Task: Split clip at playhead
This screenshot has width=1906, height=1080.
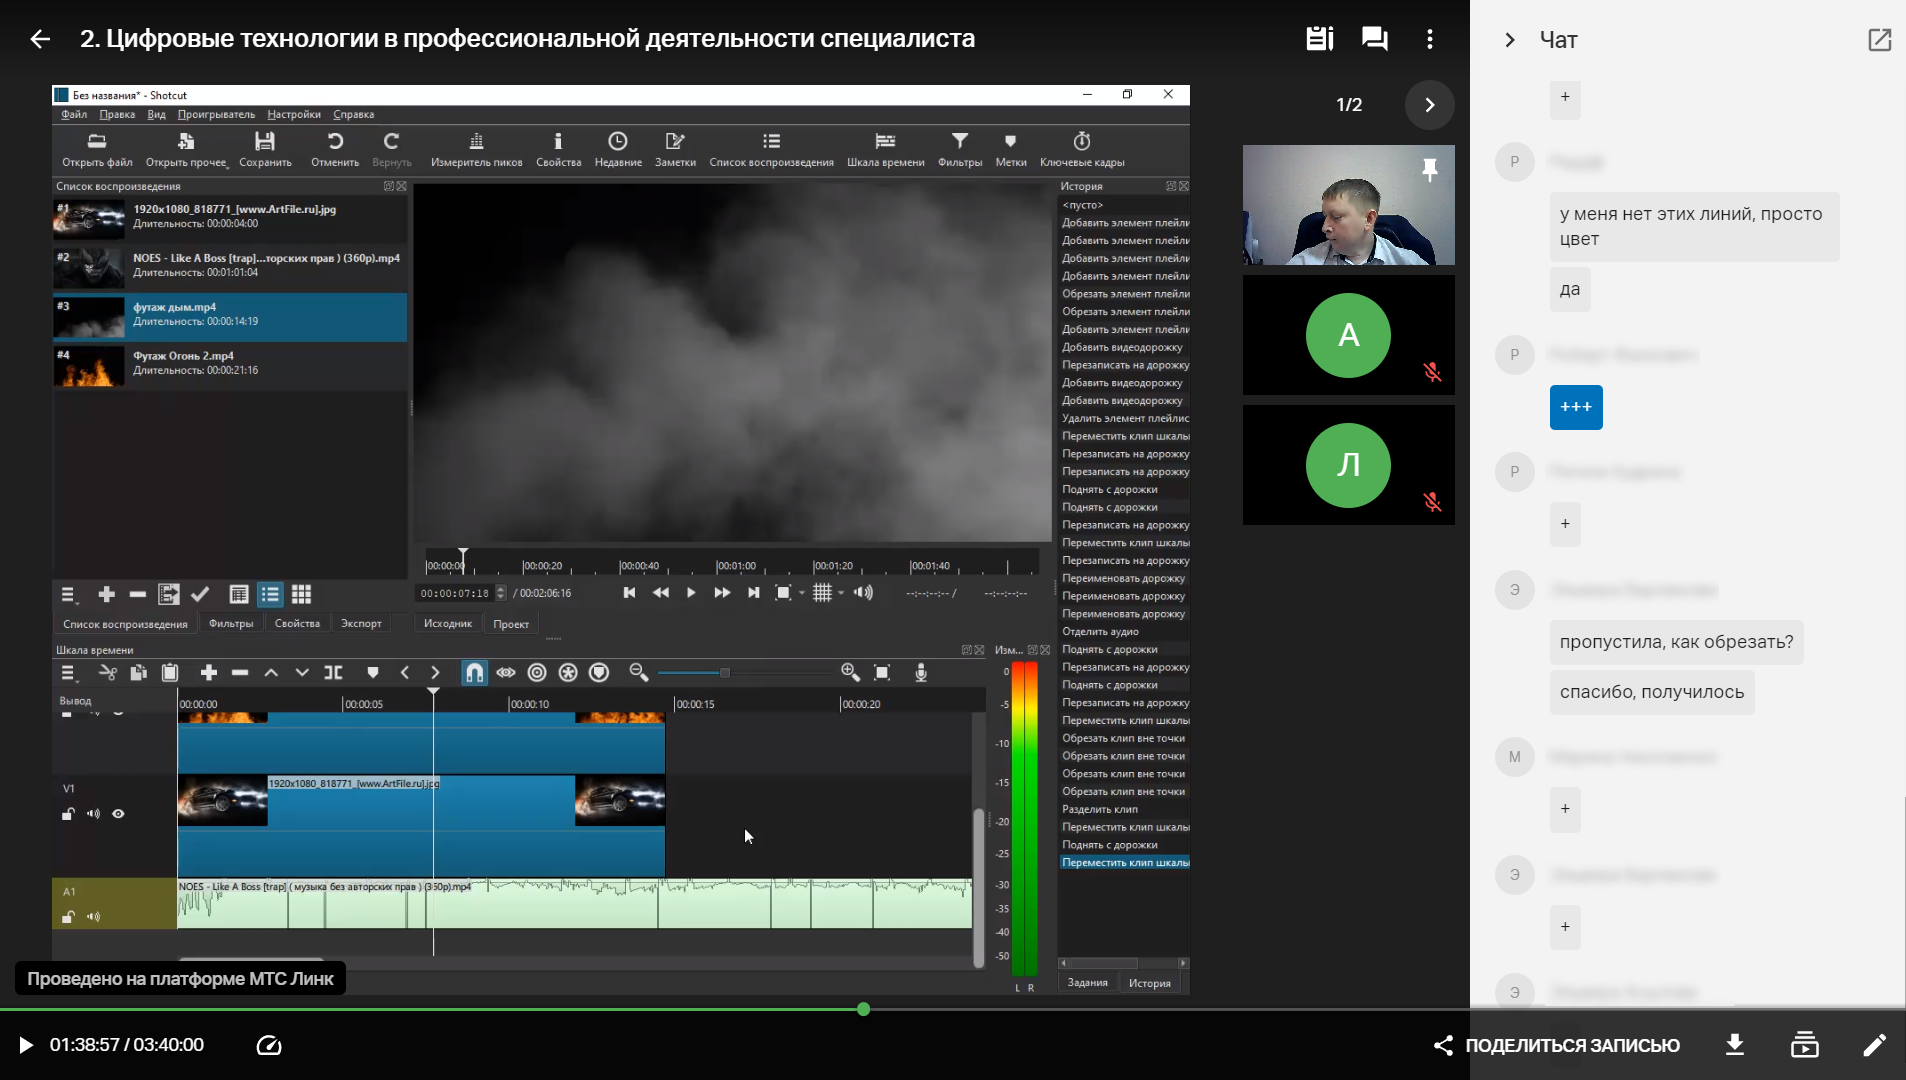Action: pyautogui.click(x=333, y=673)
